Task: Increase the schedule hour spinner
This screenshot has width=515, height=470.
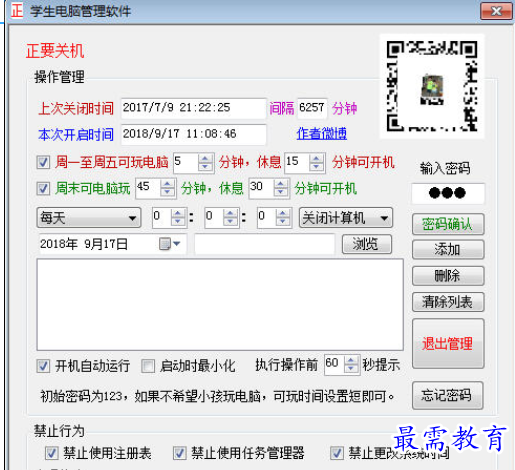Action: pyautogui.click(x=178, y=214)
